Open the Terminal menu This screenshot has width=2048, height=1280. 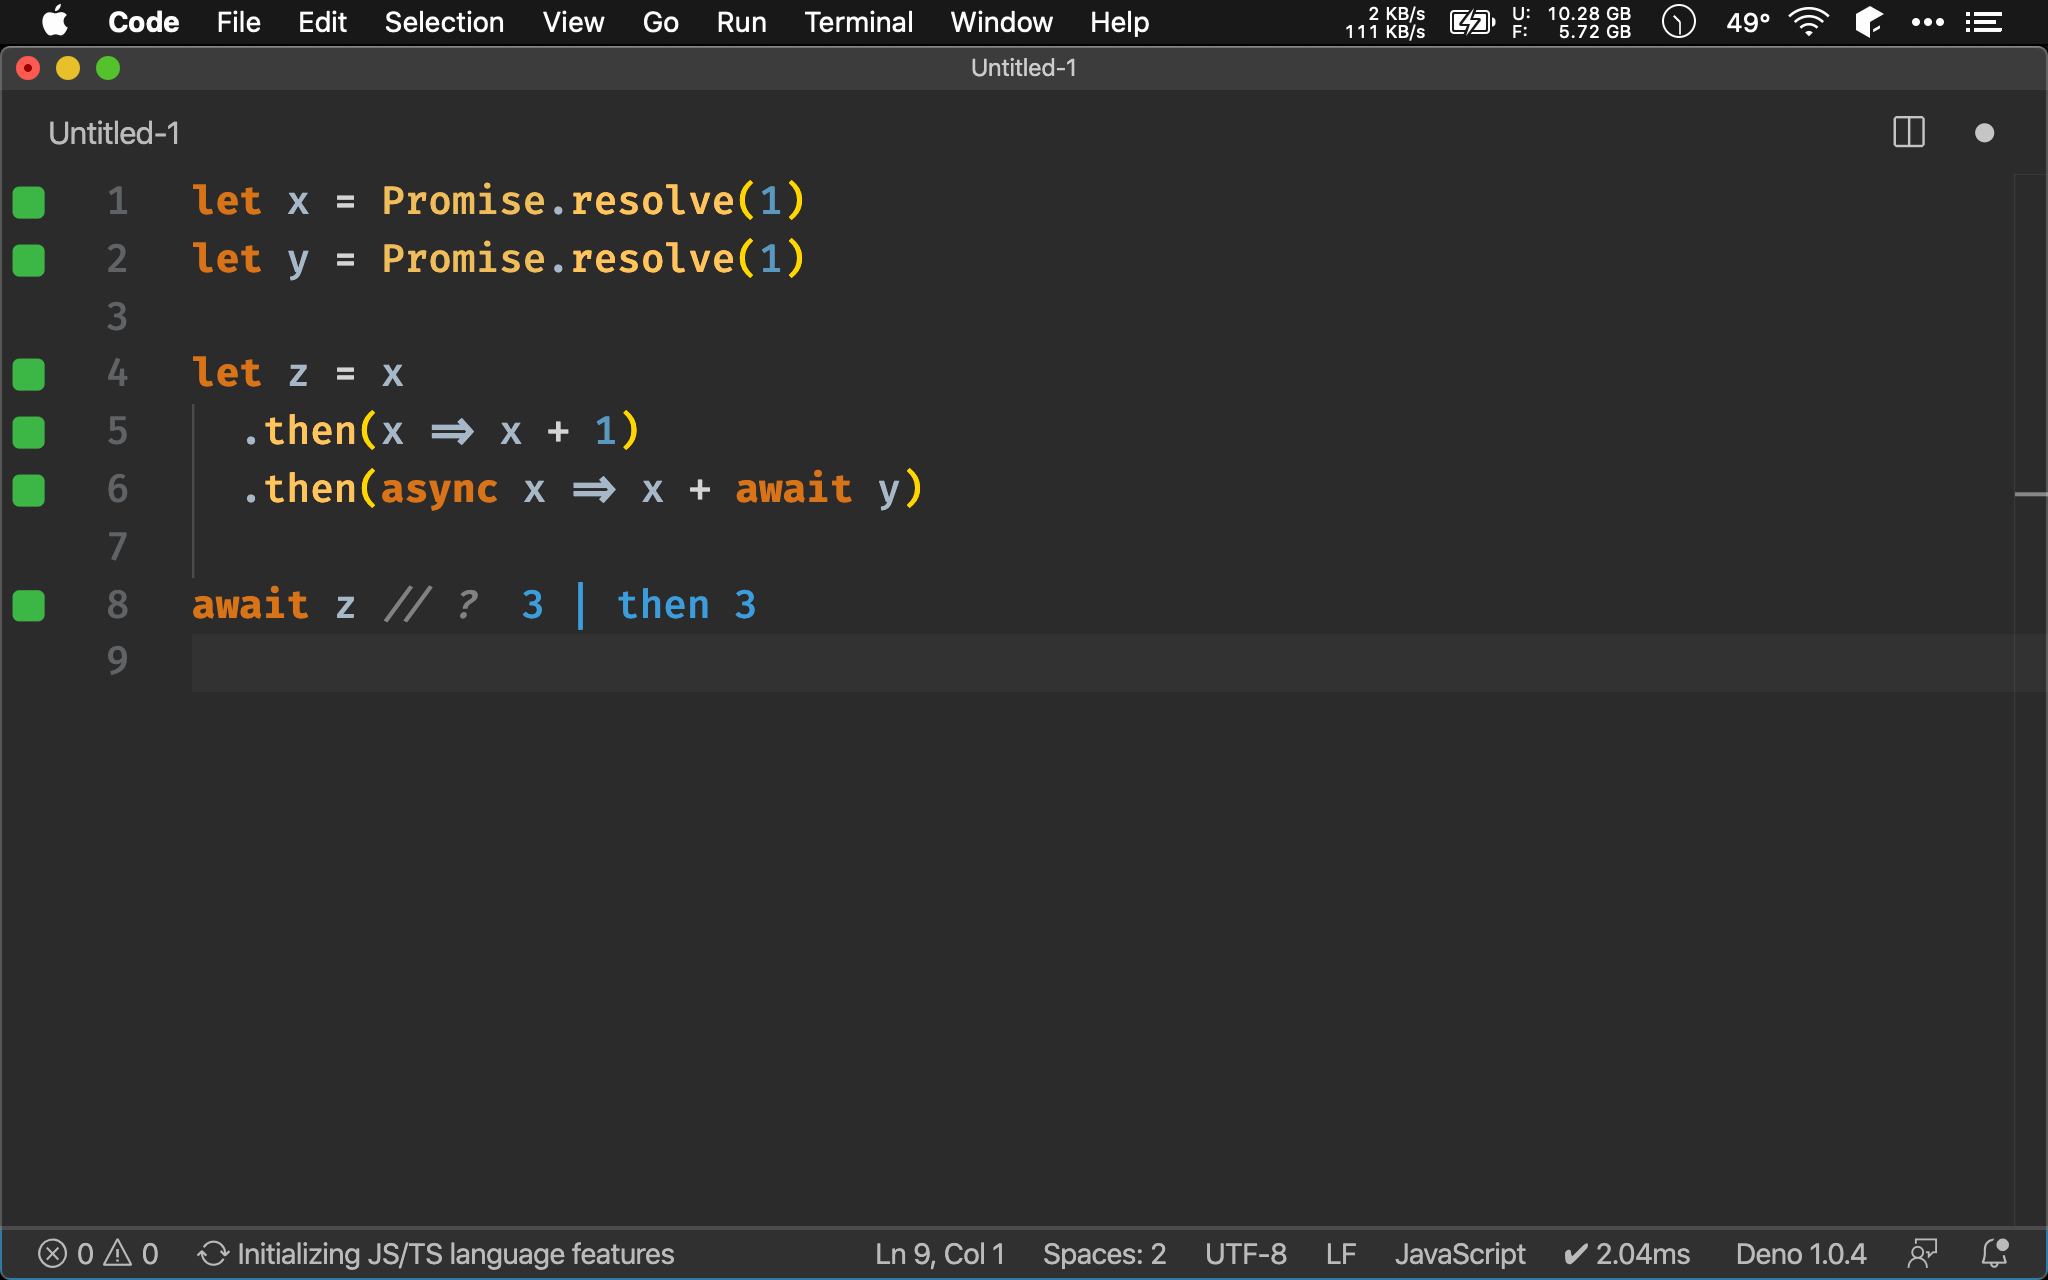858,22
